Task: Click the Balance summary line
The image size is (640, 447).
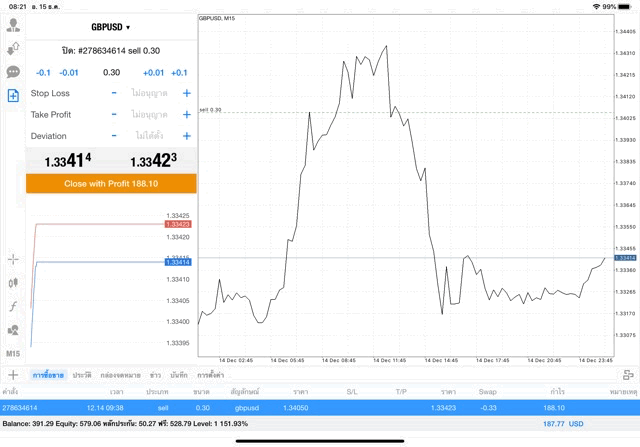Action: tap(125, 424)
